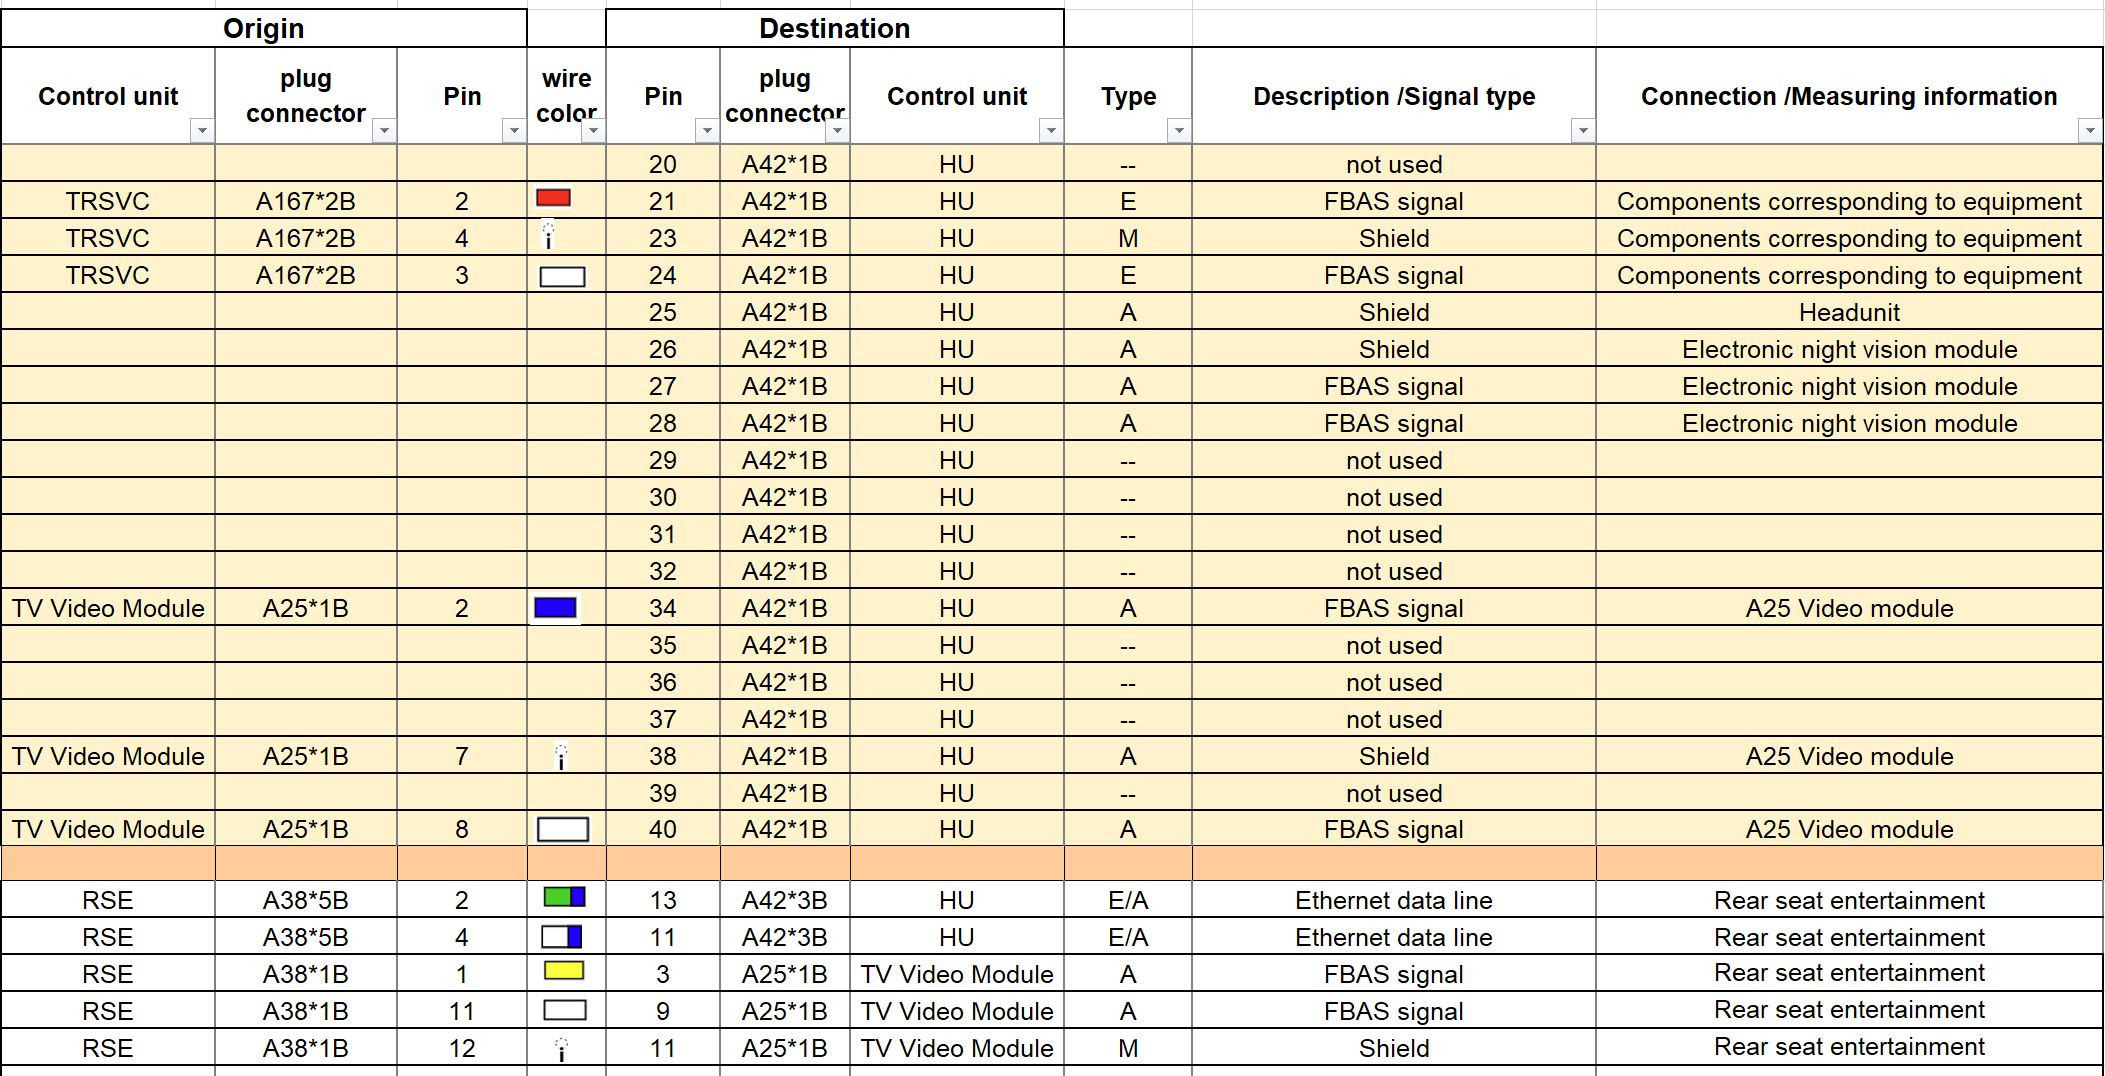Select 'A25 Video module' cell in pin 38 row

1849,756
